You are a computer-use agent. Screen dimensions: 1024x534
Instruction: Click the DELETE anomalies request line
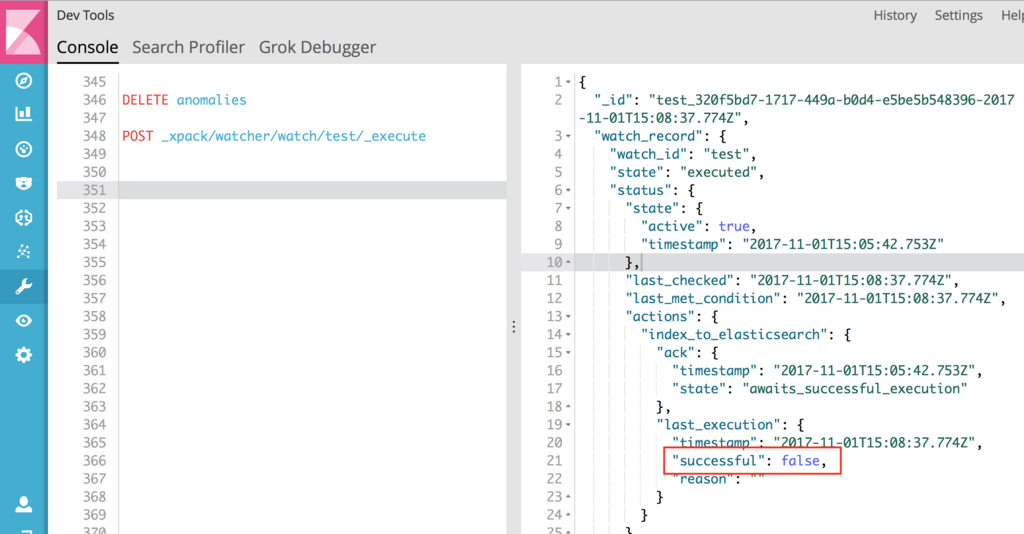[184, 100]
